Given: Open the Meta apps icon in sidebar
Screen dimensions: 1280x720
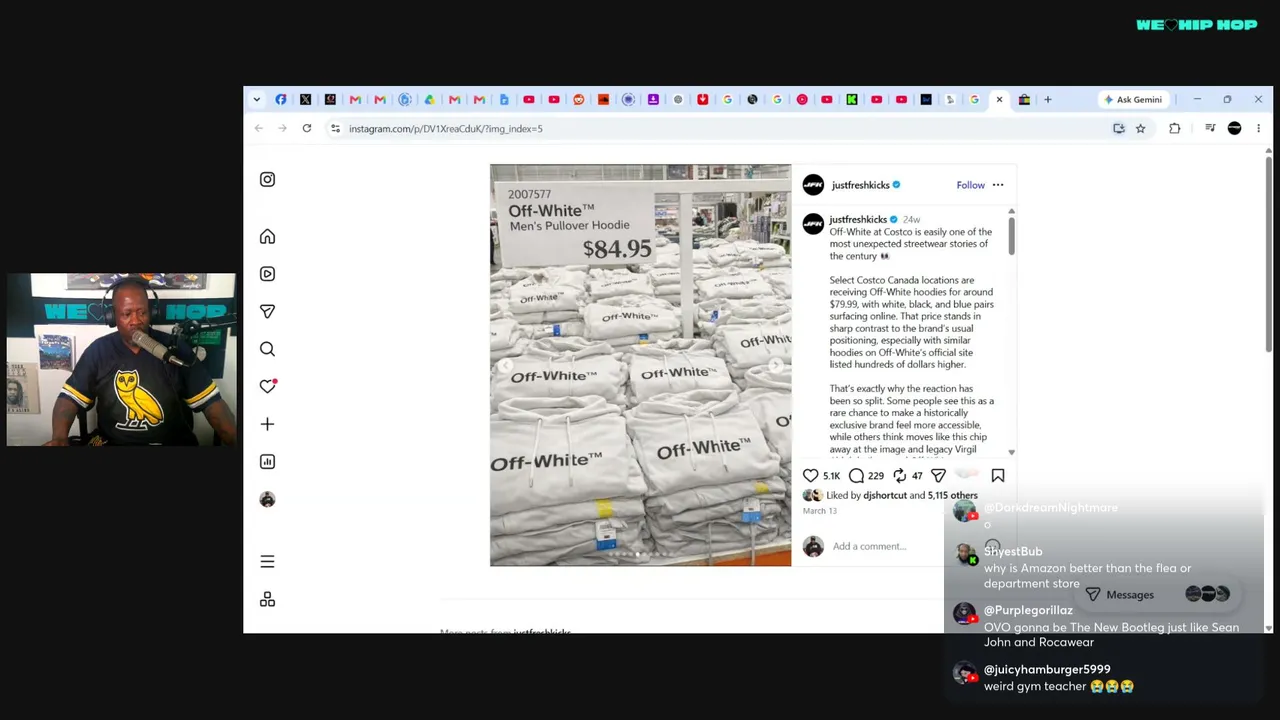Looking at the screenshot, I should pos(267,599).
